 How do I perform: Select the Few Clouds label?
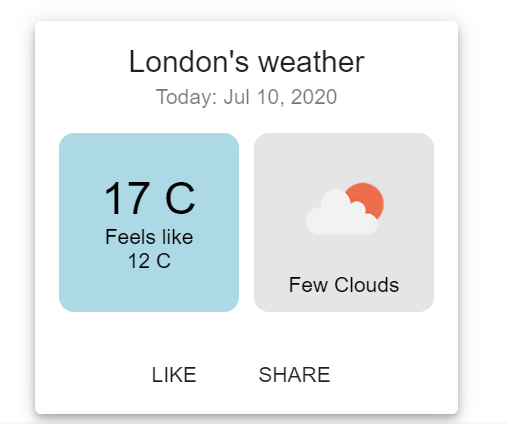click(x=344, y=285)
